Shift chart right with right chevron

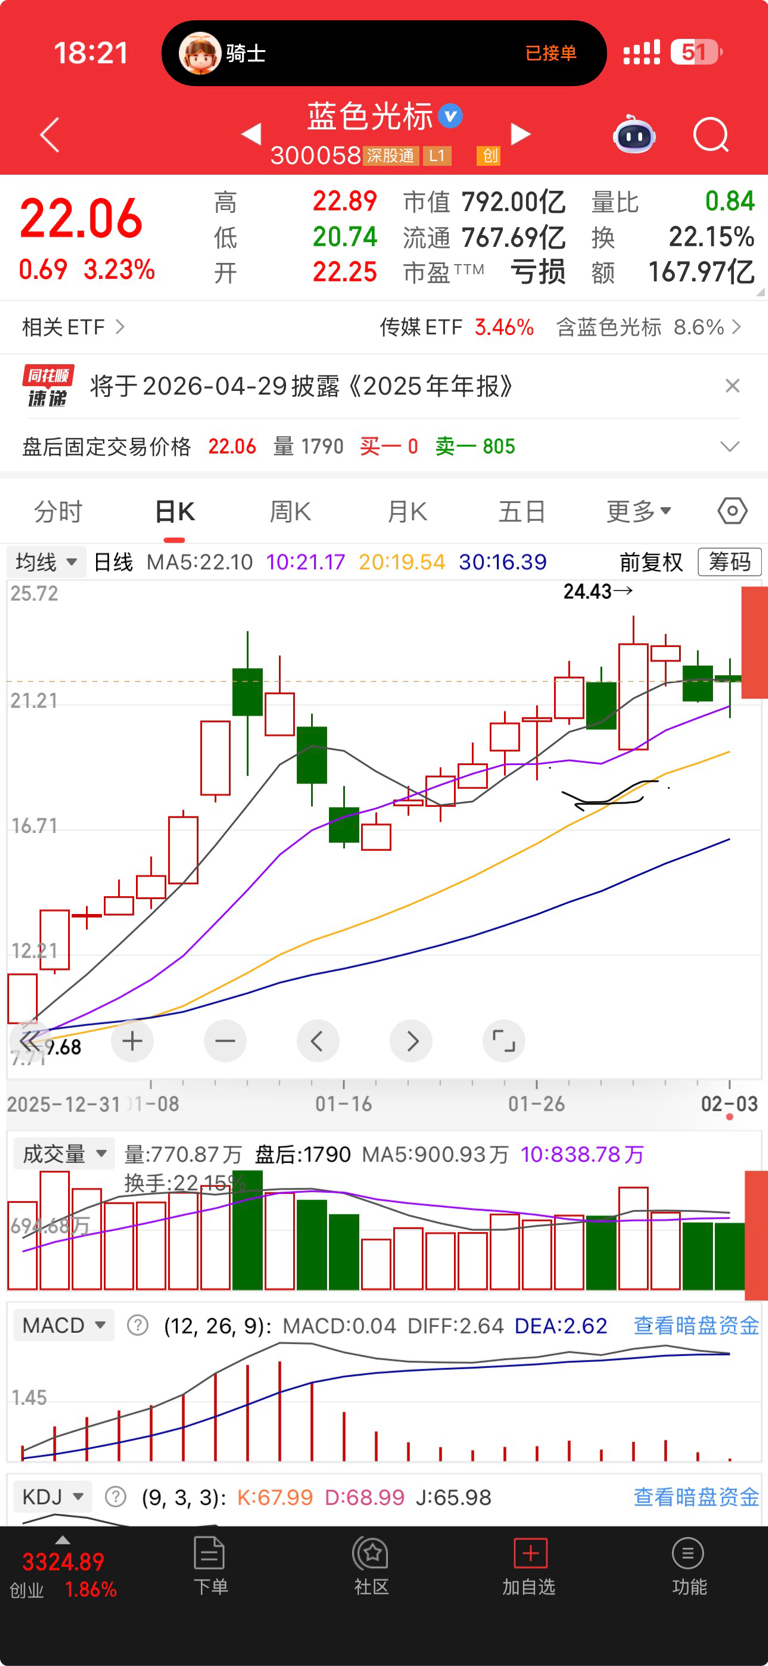(411, 1041)
